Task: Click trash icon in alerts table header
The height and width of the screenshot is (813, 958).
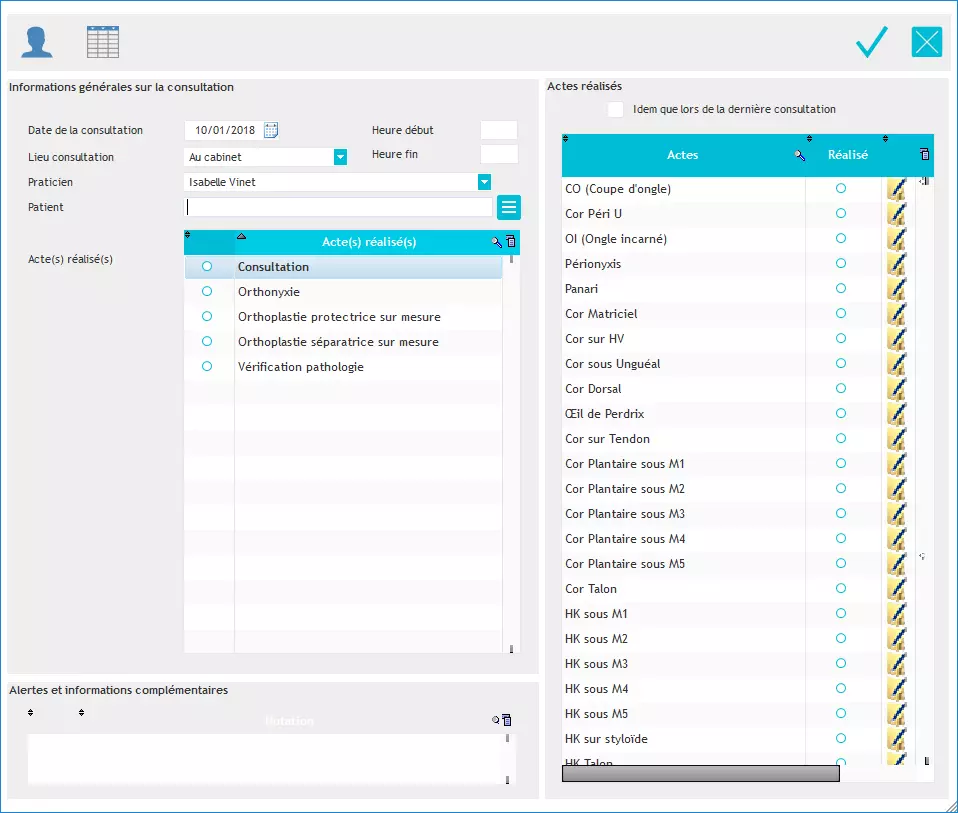Action: click(506, 720)
